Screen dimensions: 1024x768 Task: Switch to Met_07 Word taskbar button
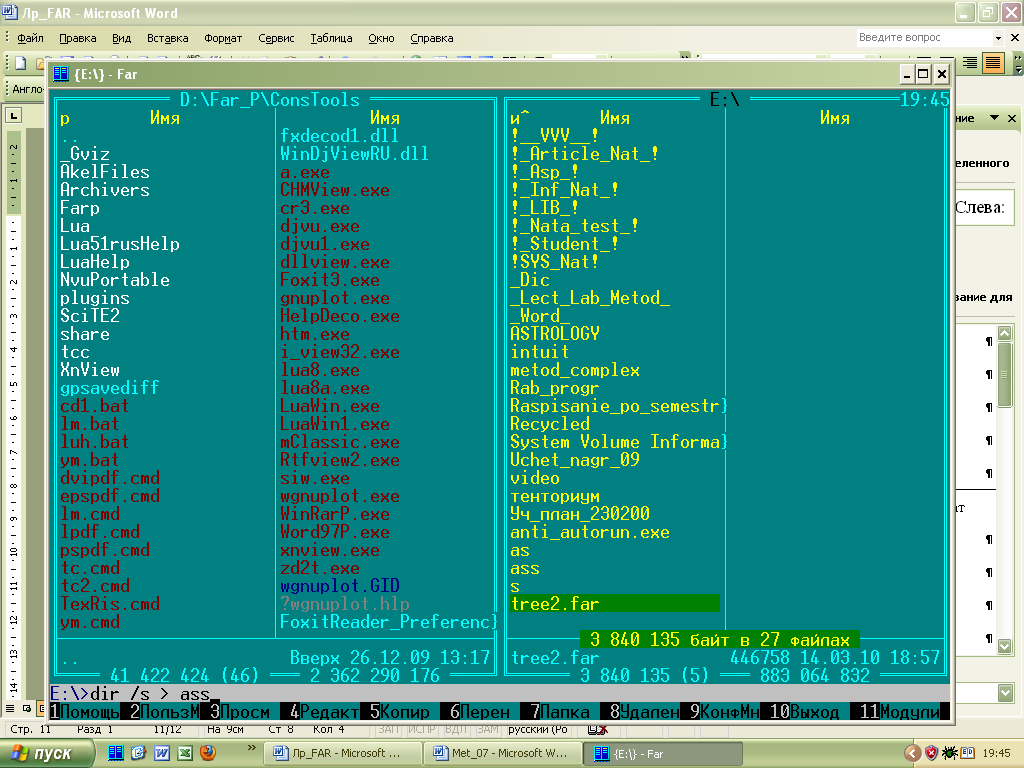point(503,754)
